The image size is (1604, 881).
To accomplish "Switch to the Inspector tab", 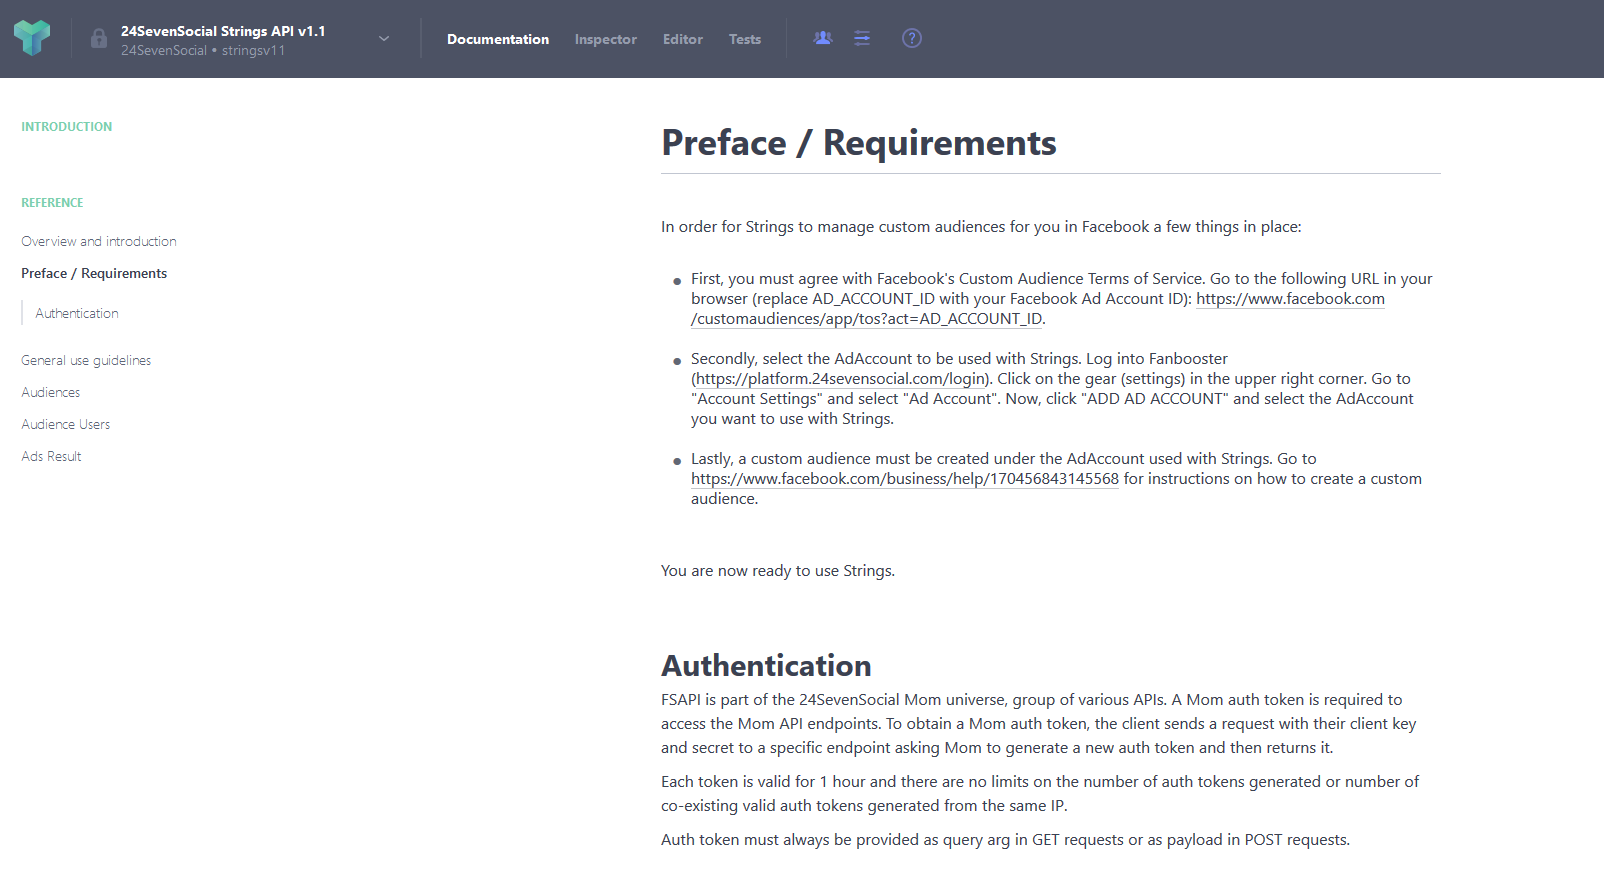I will [x=606, y=39].
